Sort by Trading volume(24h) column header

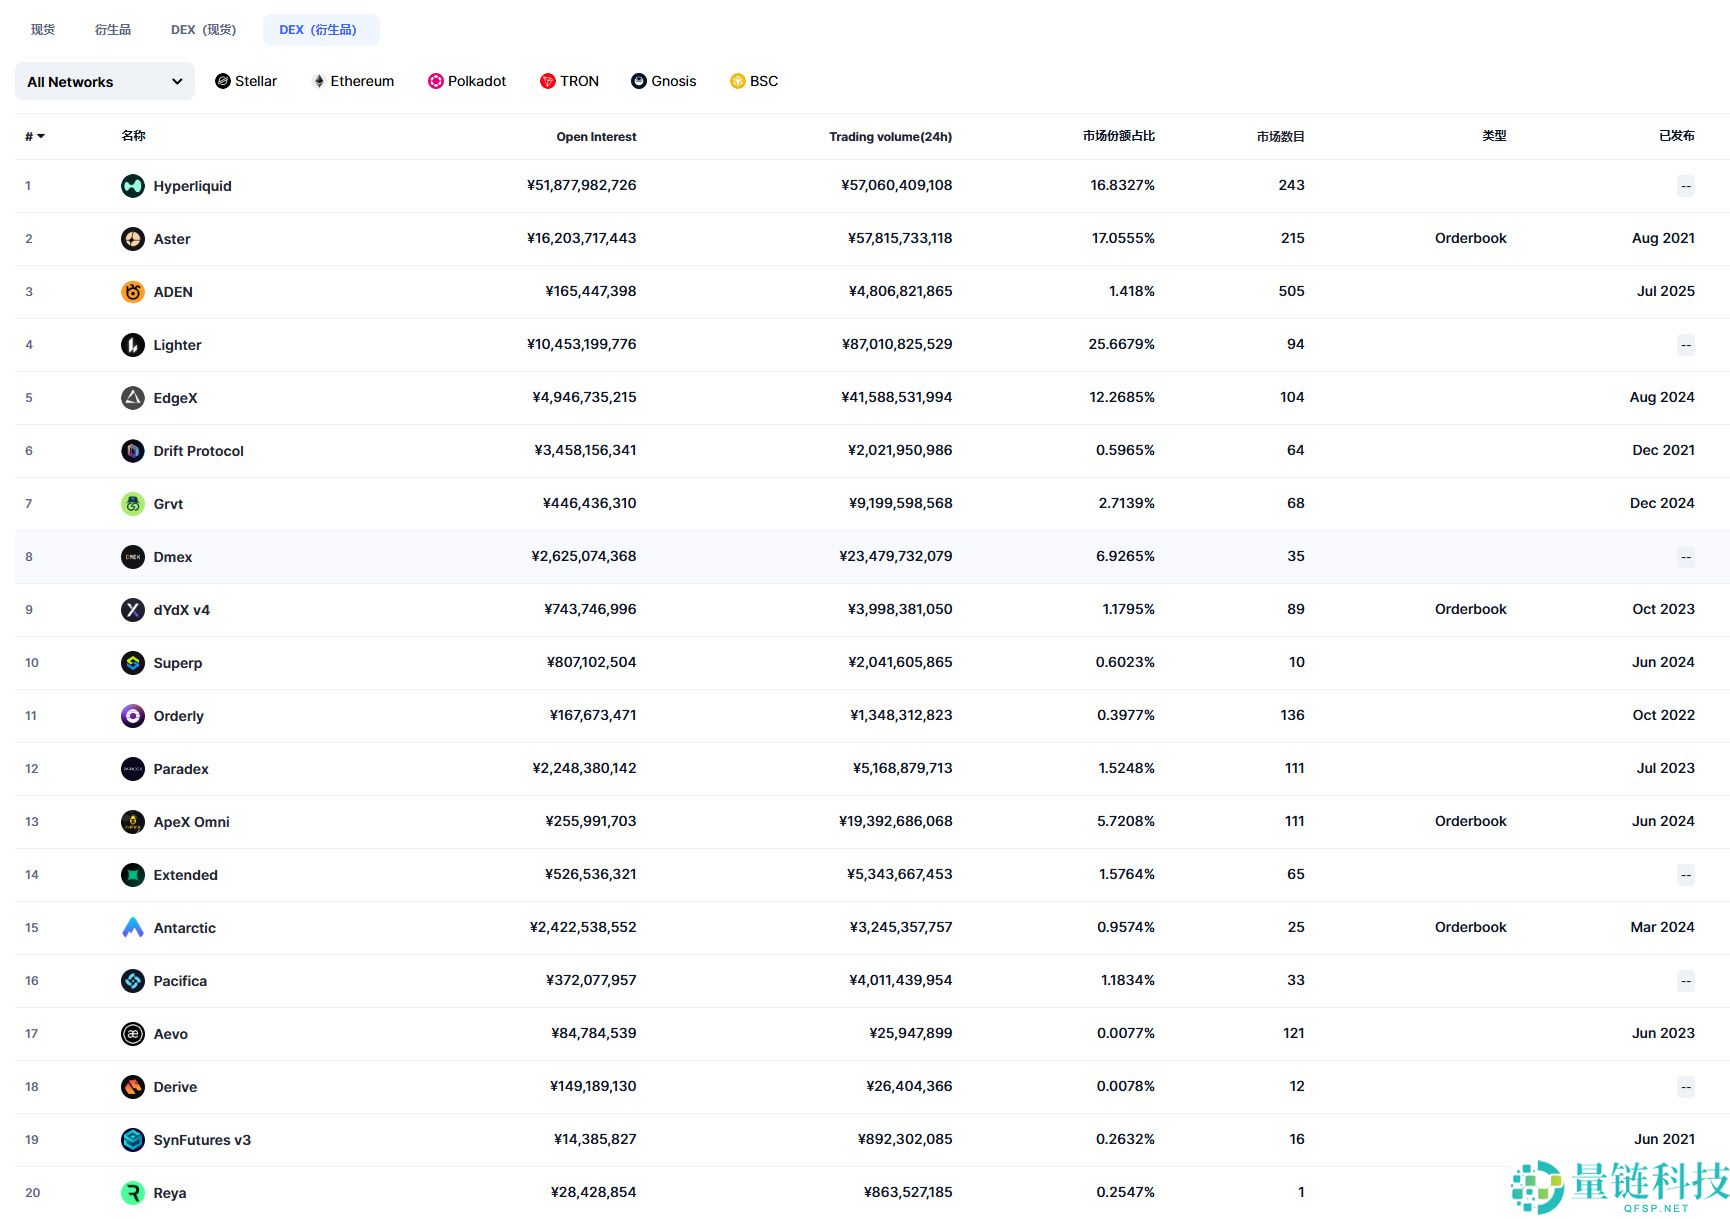pos(890,137)
